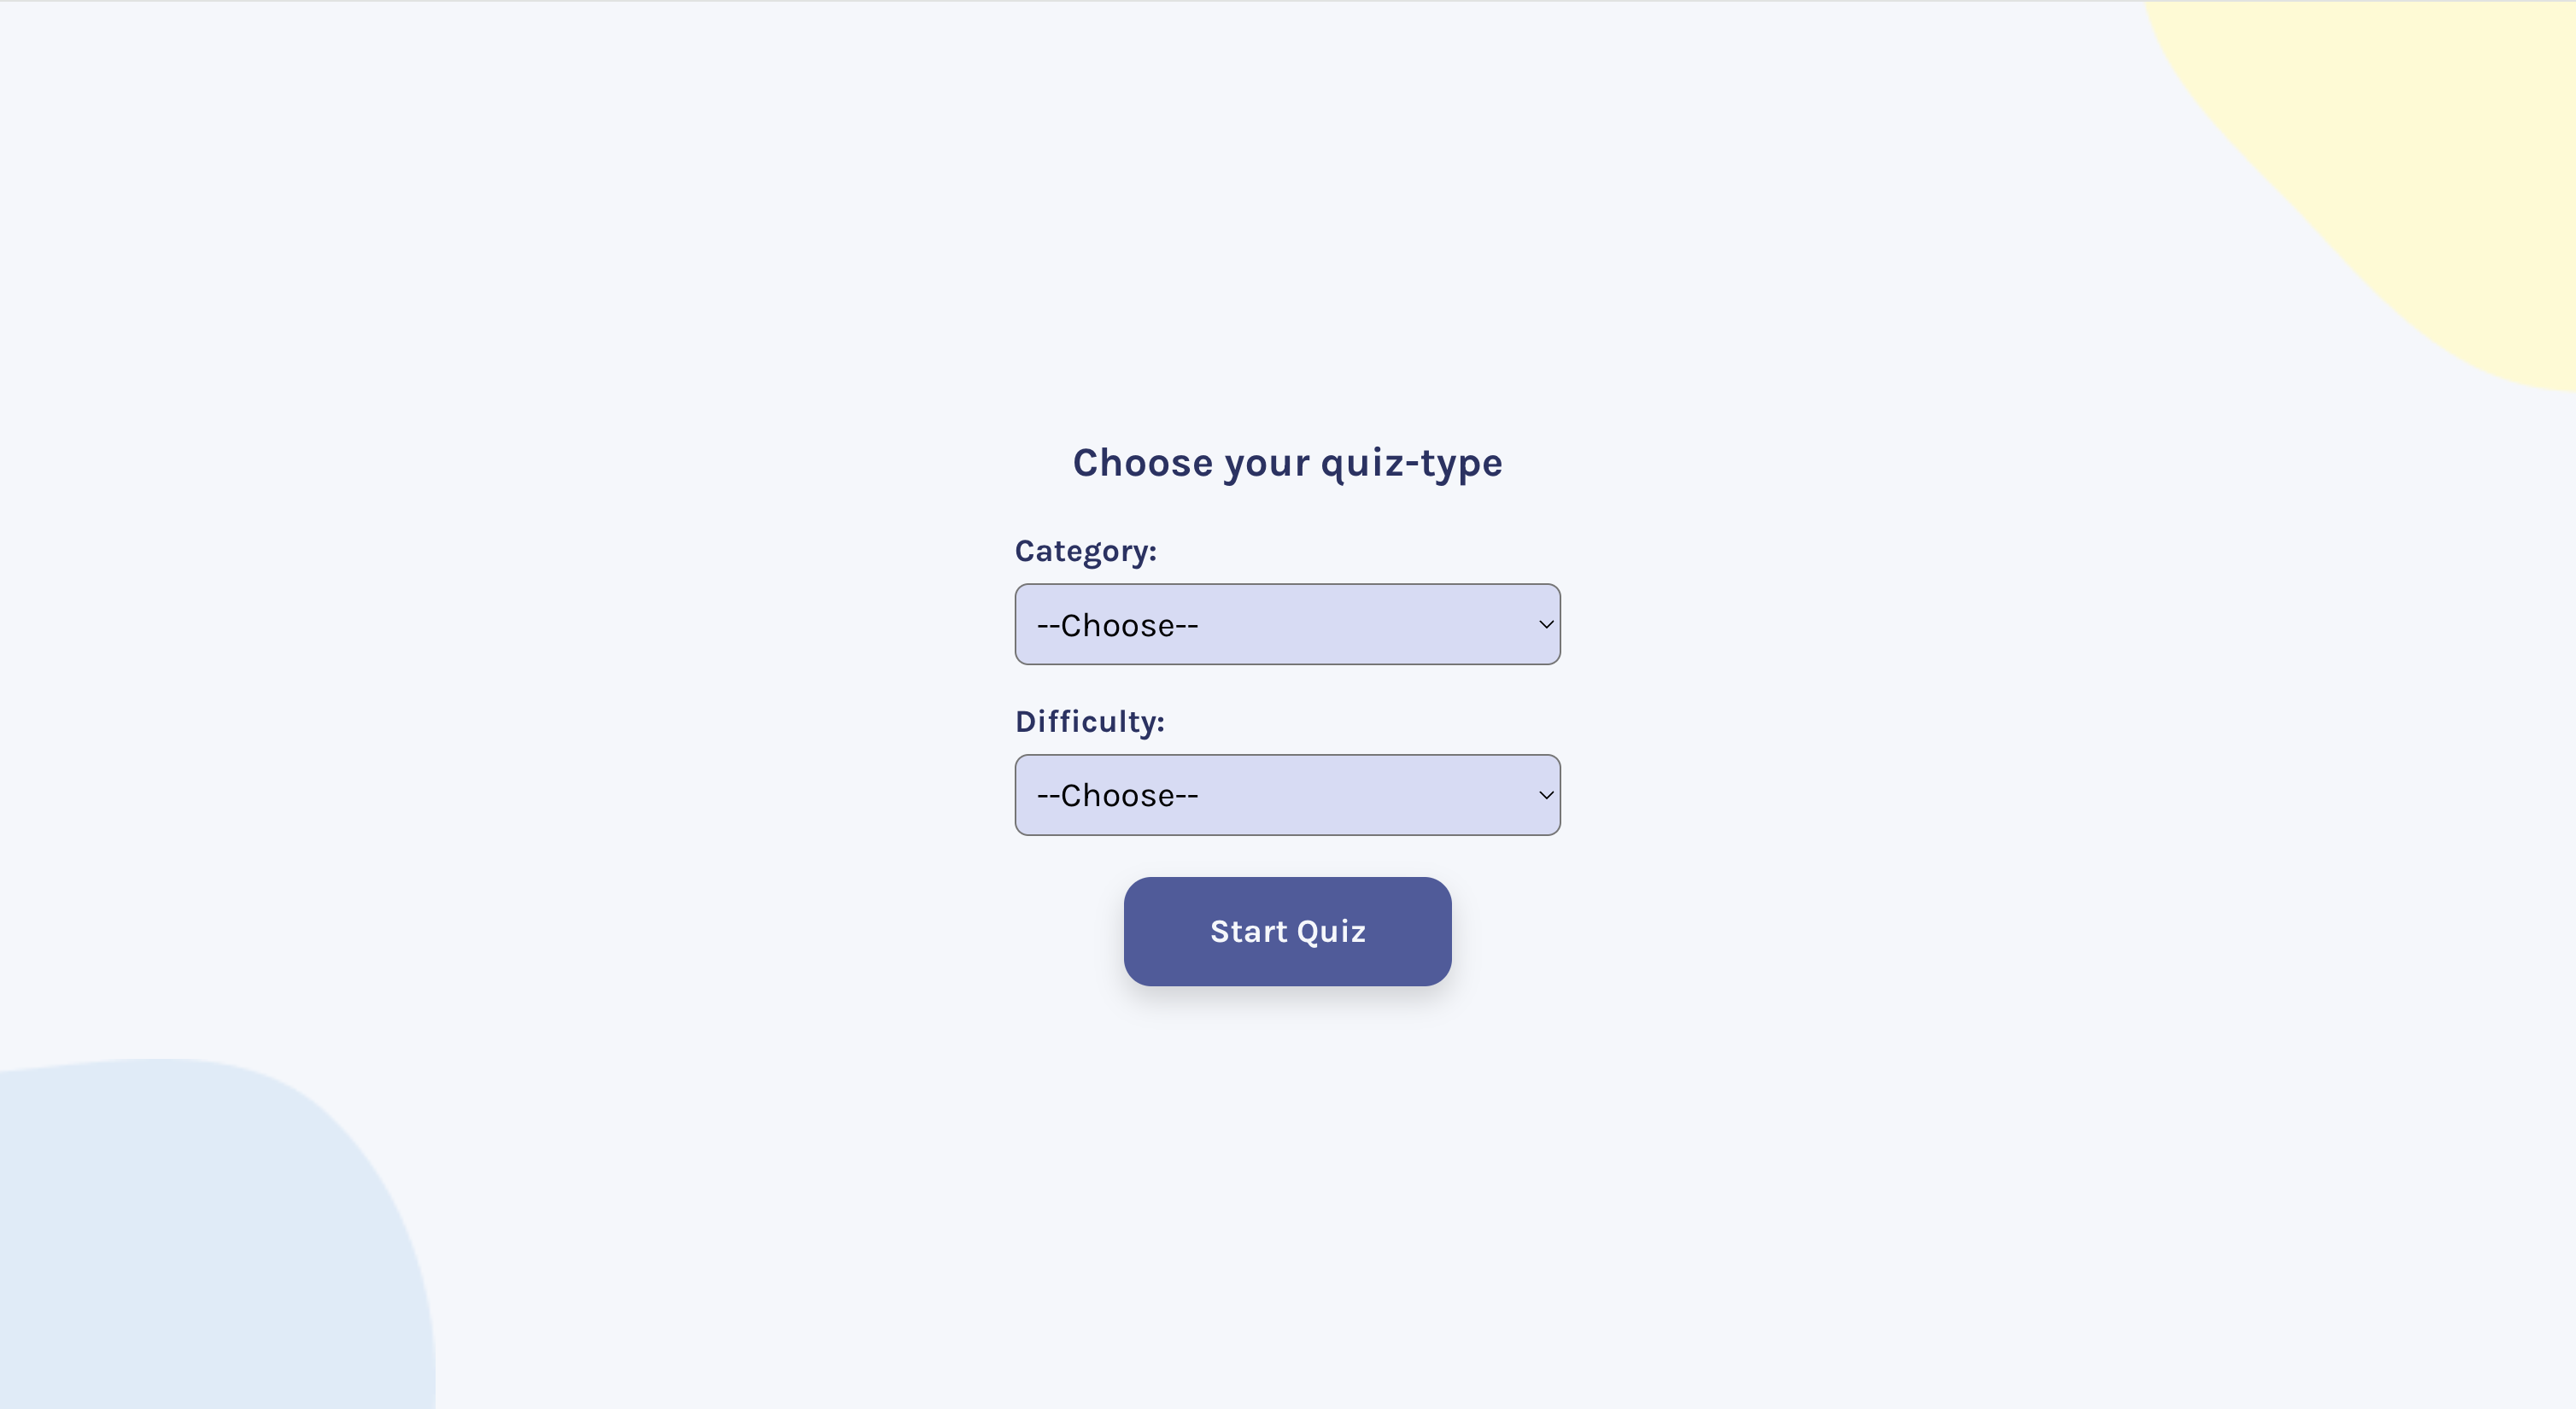This screenshot has height=1409, width=2576.
Task: Click the yellow blob shape in the top-right corner
Action: [x=2420, y=150]
